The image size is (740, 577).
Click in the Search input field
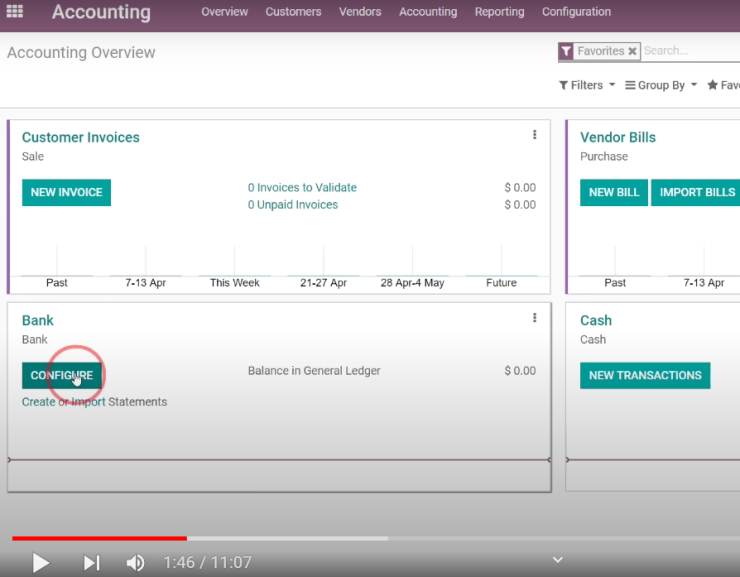[x=691, y=51]
